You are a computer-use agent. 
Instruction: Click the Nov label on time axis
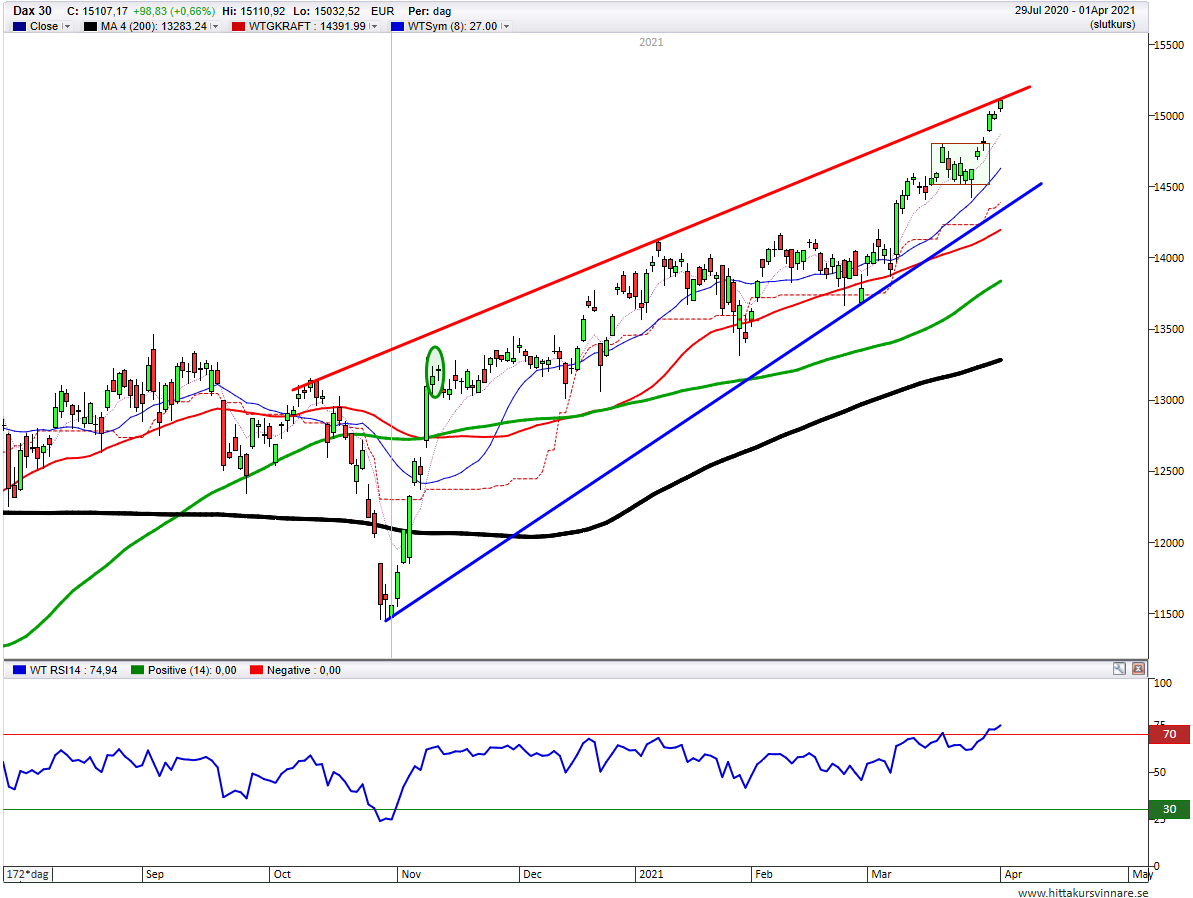[x=412, y=874]
